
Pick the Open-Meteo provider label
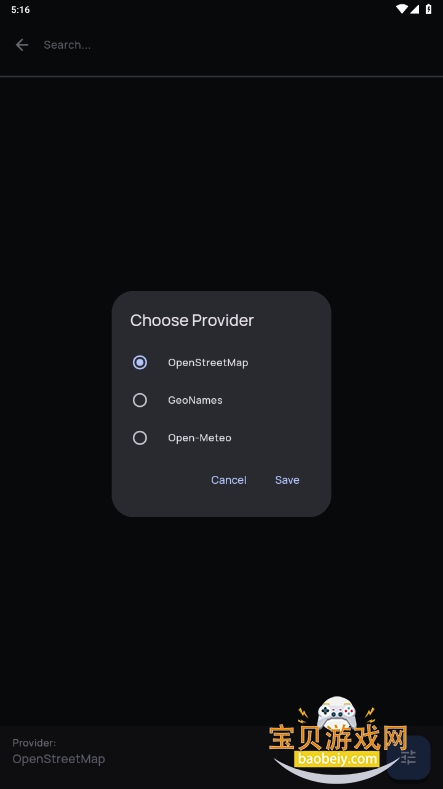(200, 438)
